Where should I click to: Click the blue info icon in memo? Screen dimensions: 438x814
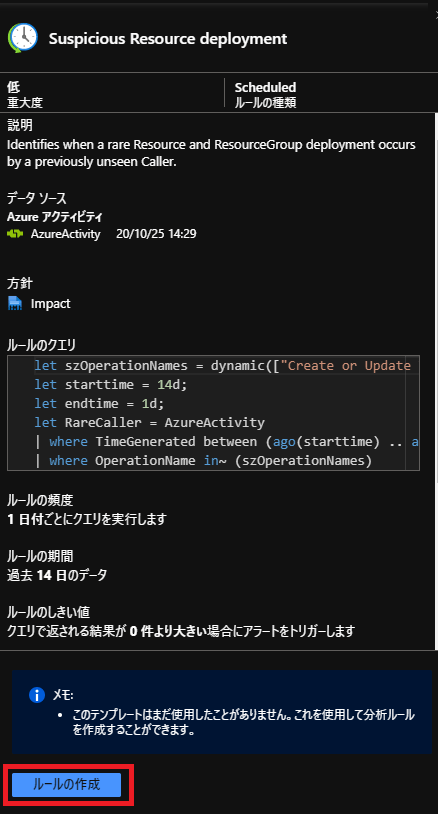(x=36, y=695)
